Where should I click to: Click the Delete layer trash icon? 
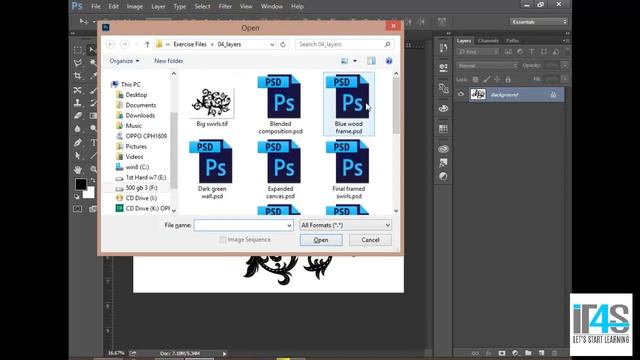tap(554, 353)
